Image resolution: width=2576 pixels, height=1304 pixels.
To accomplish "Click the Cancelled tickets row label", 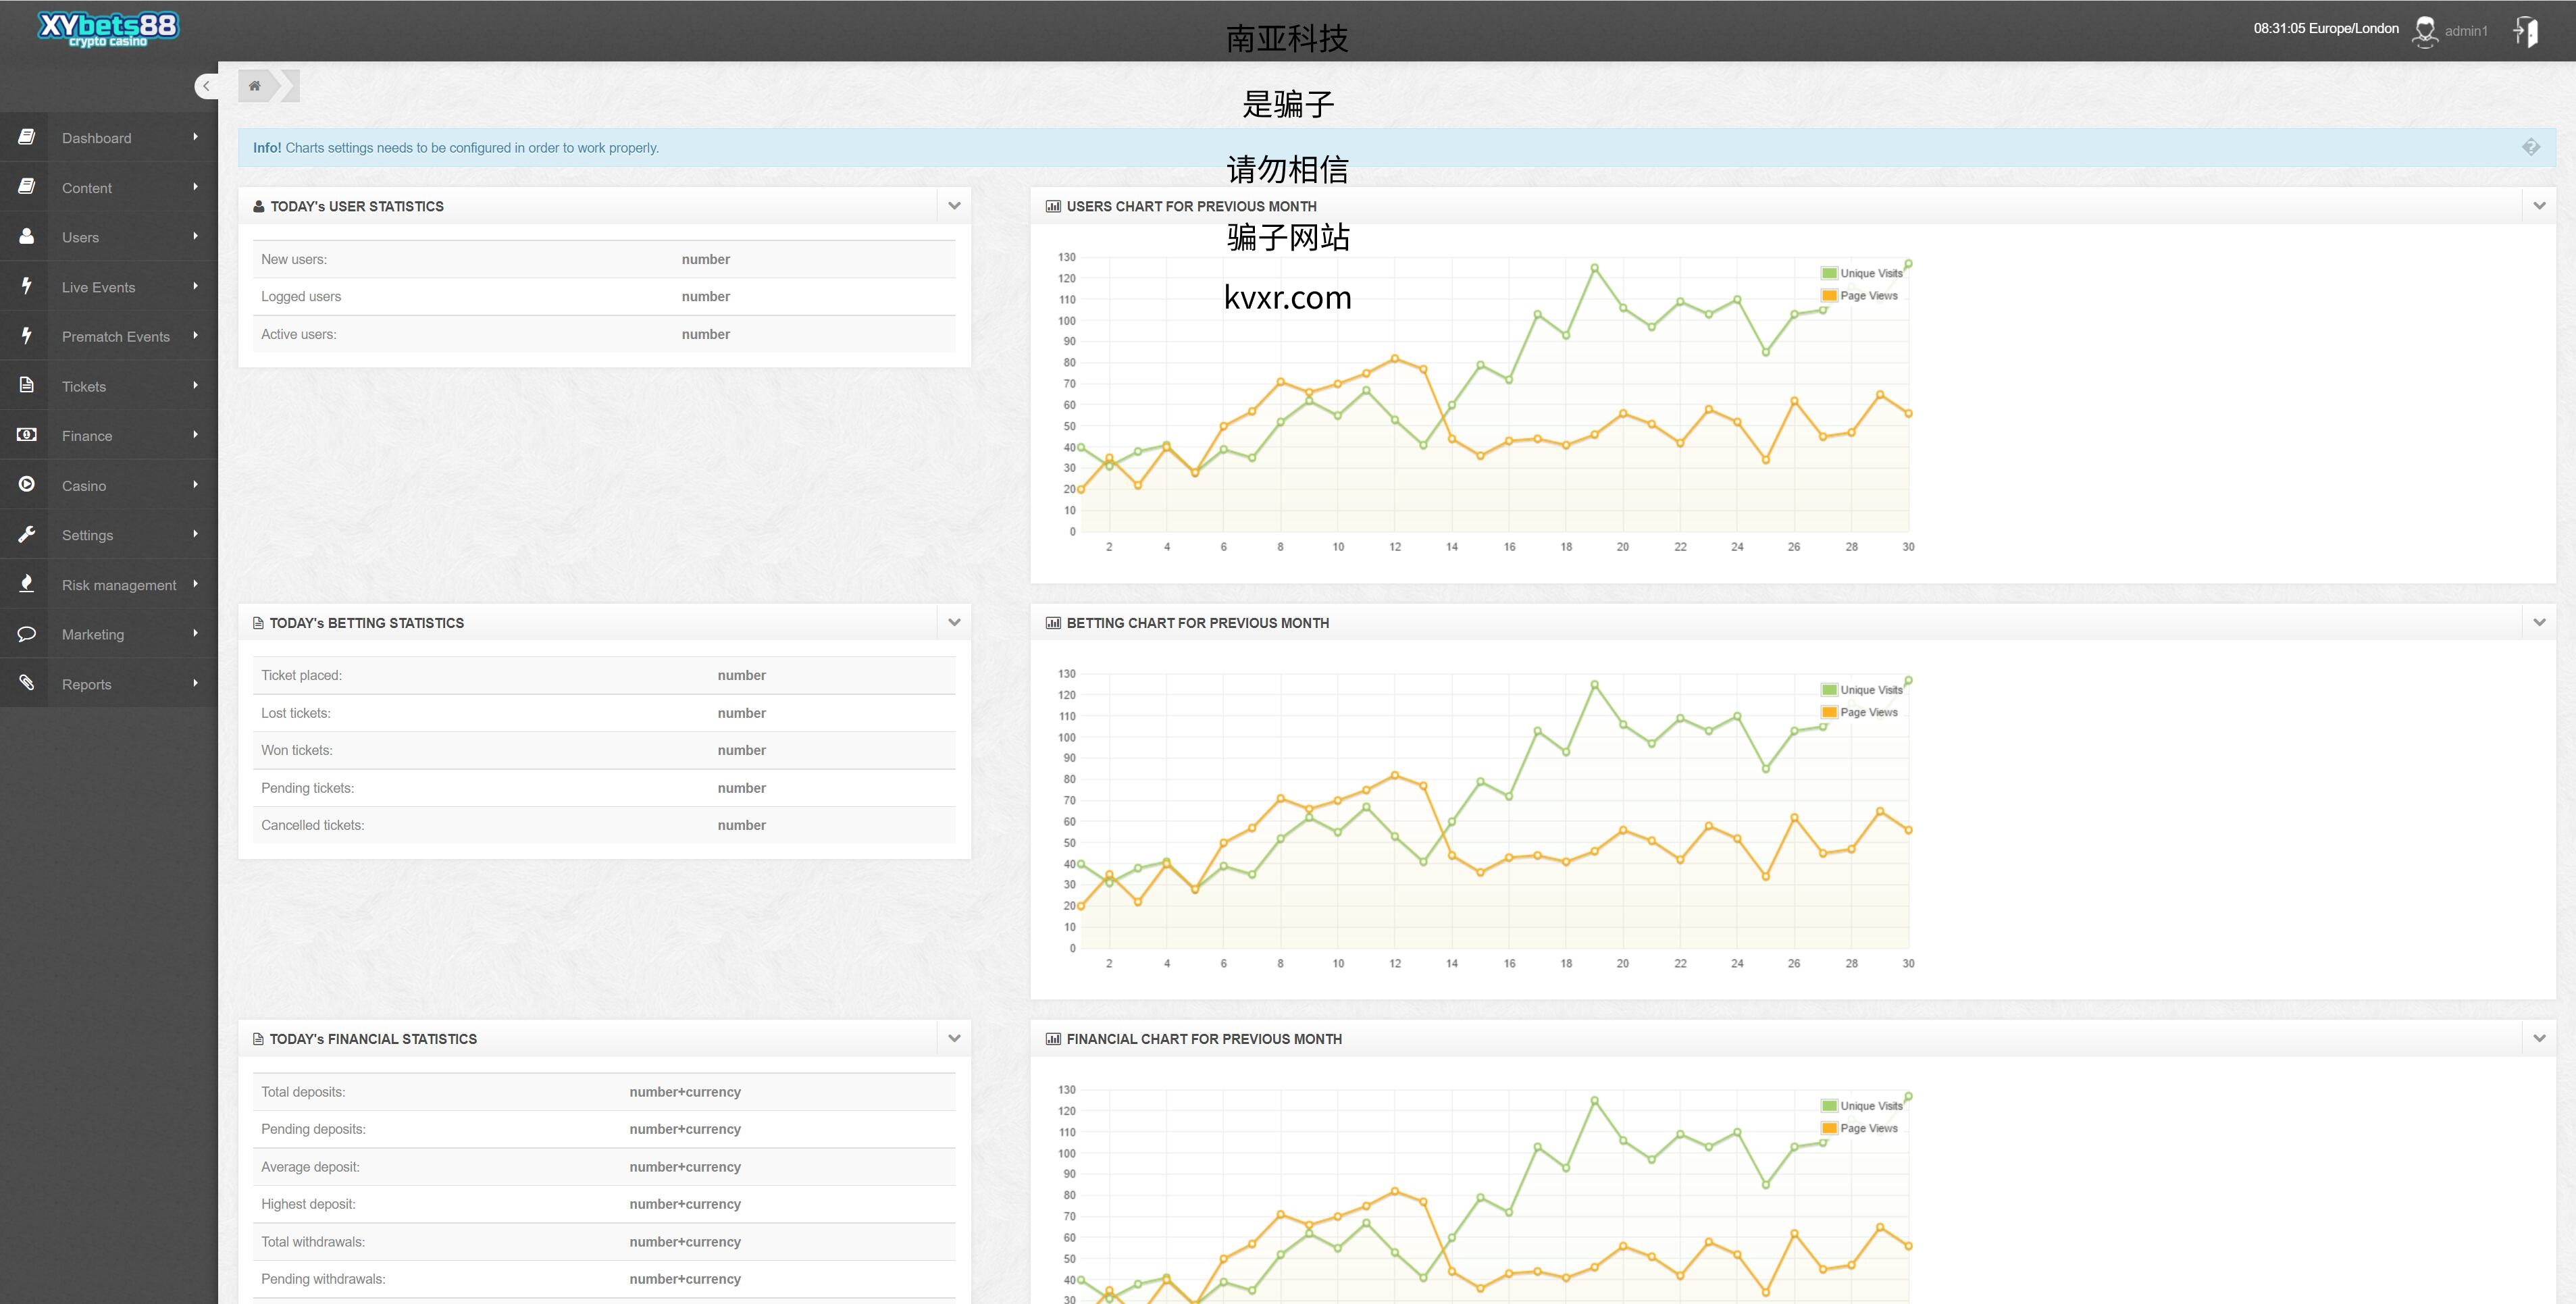I will 312,825.
